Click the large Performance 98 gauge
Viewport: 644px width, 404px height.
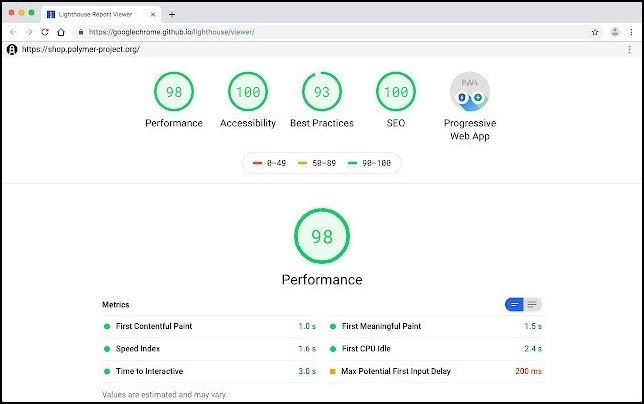pyautogui.click(x=322, y=236)
